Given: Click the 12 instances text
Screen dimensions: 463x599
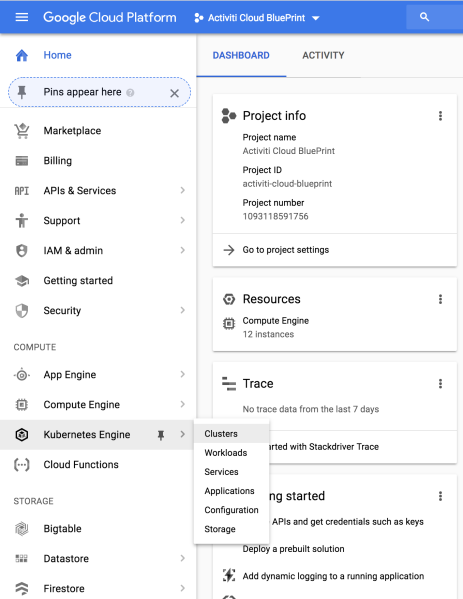Looking at the screenshot, I should pos(268,334).
